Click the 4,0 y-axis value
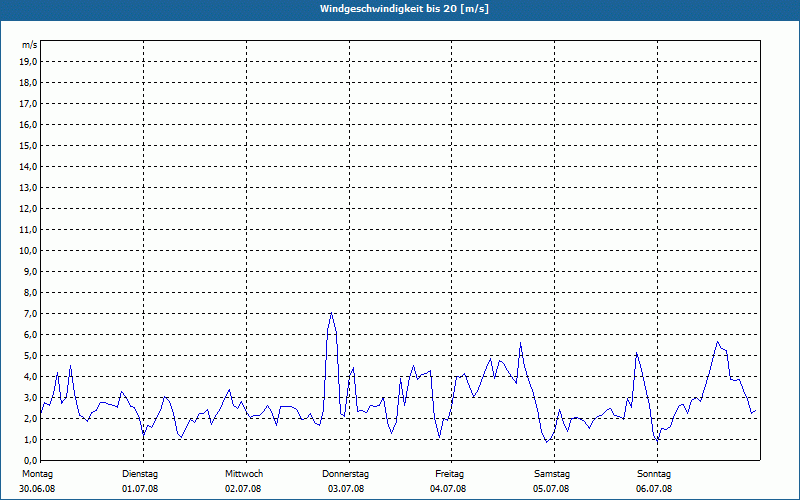This screenshot has width=800, height=500. pos(30,377)
